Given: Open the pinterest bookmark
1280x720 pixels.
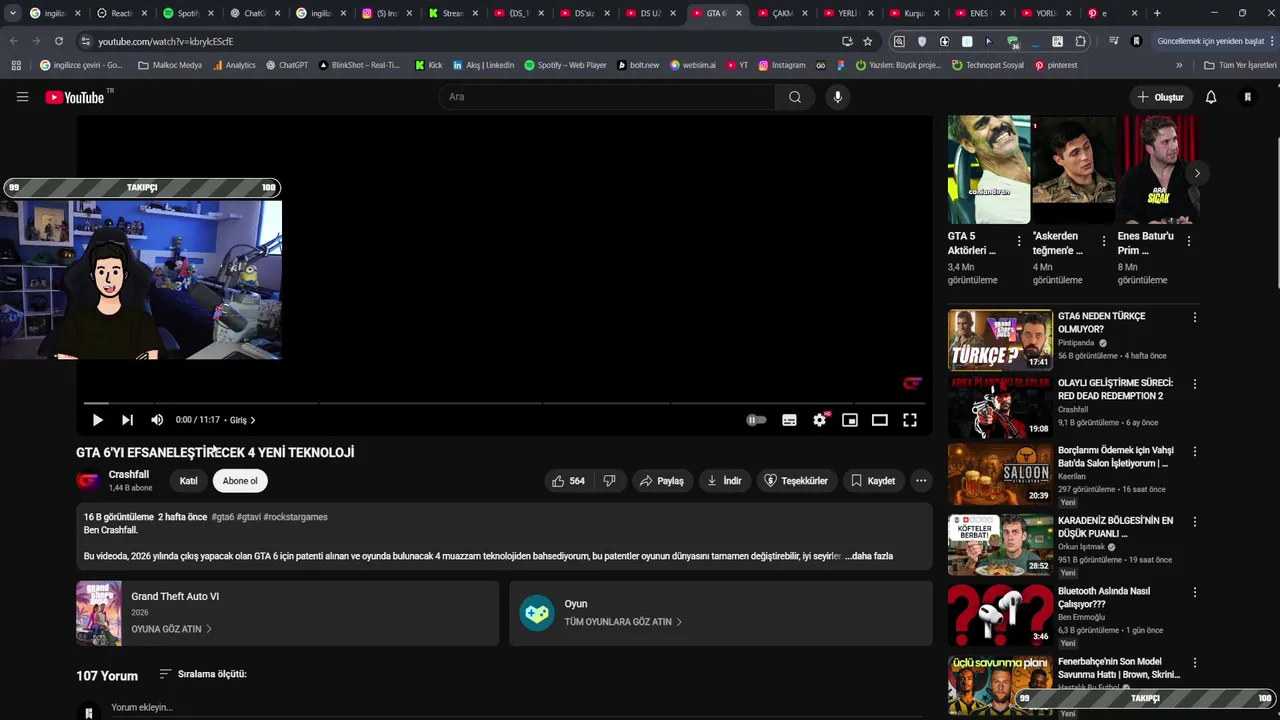Looking at the screenshot, I should coord(1056,65).
